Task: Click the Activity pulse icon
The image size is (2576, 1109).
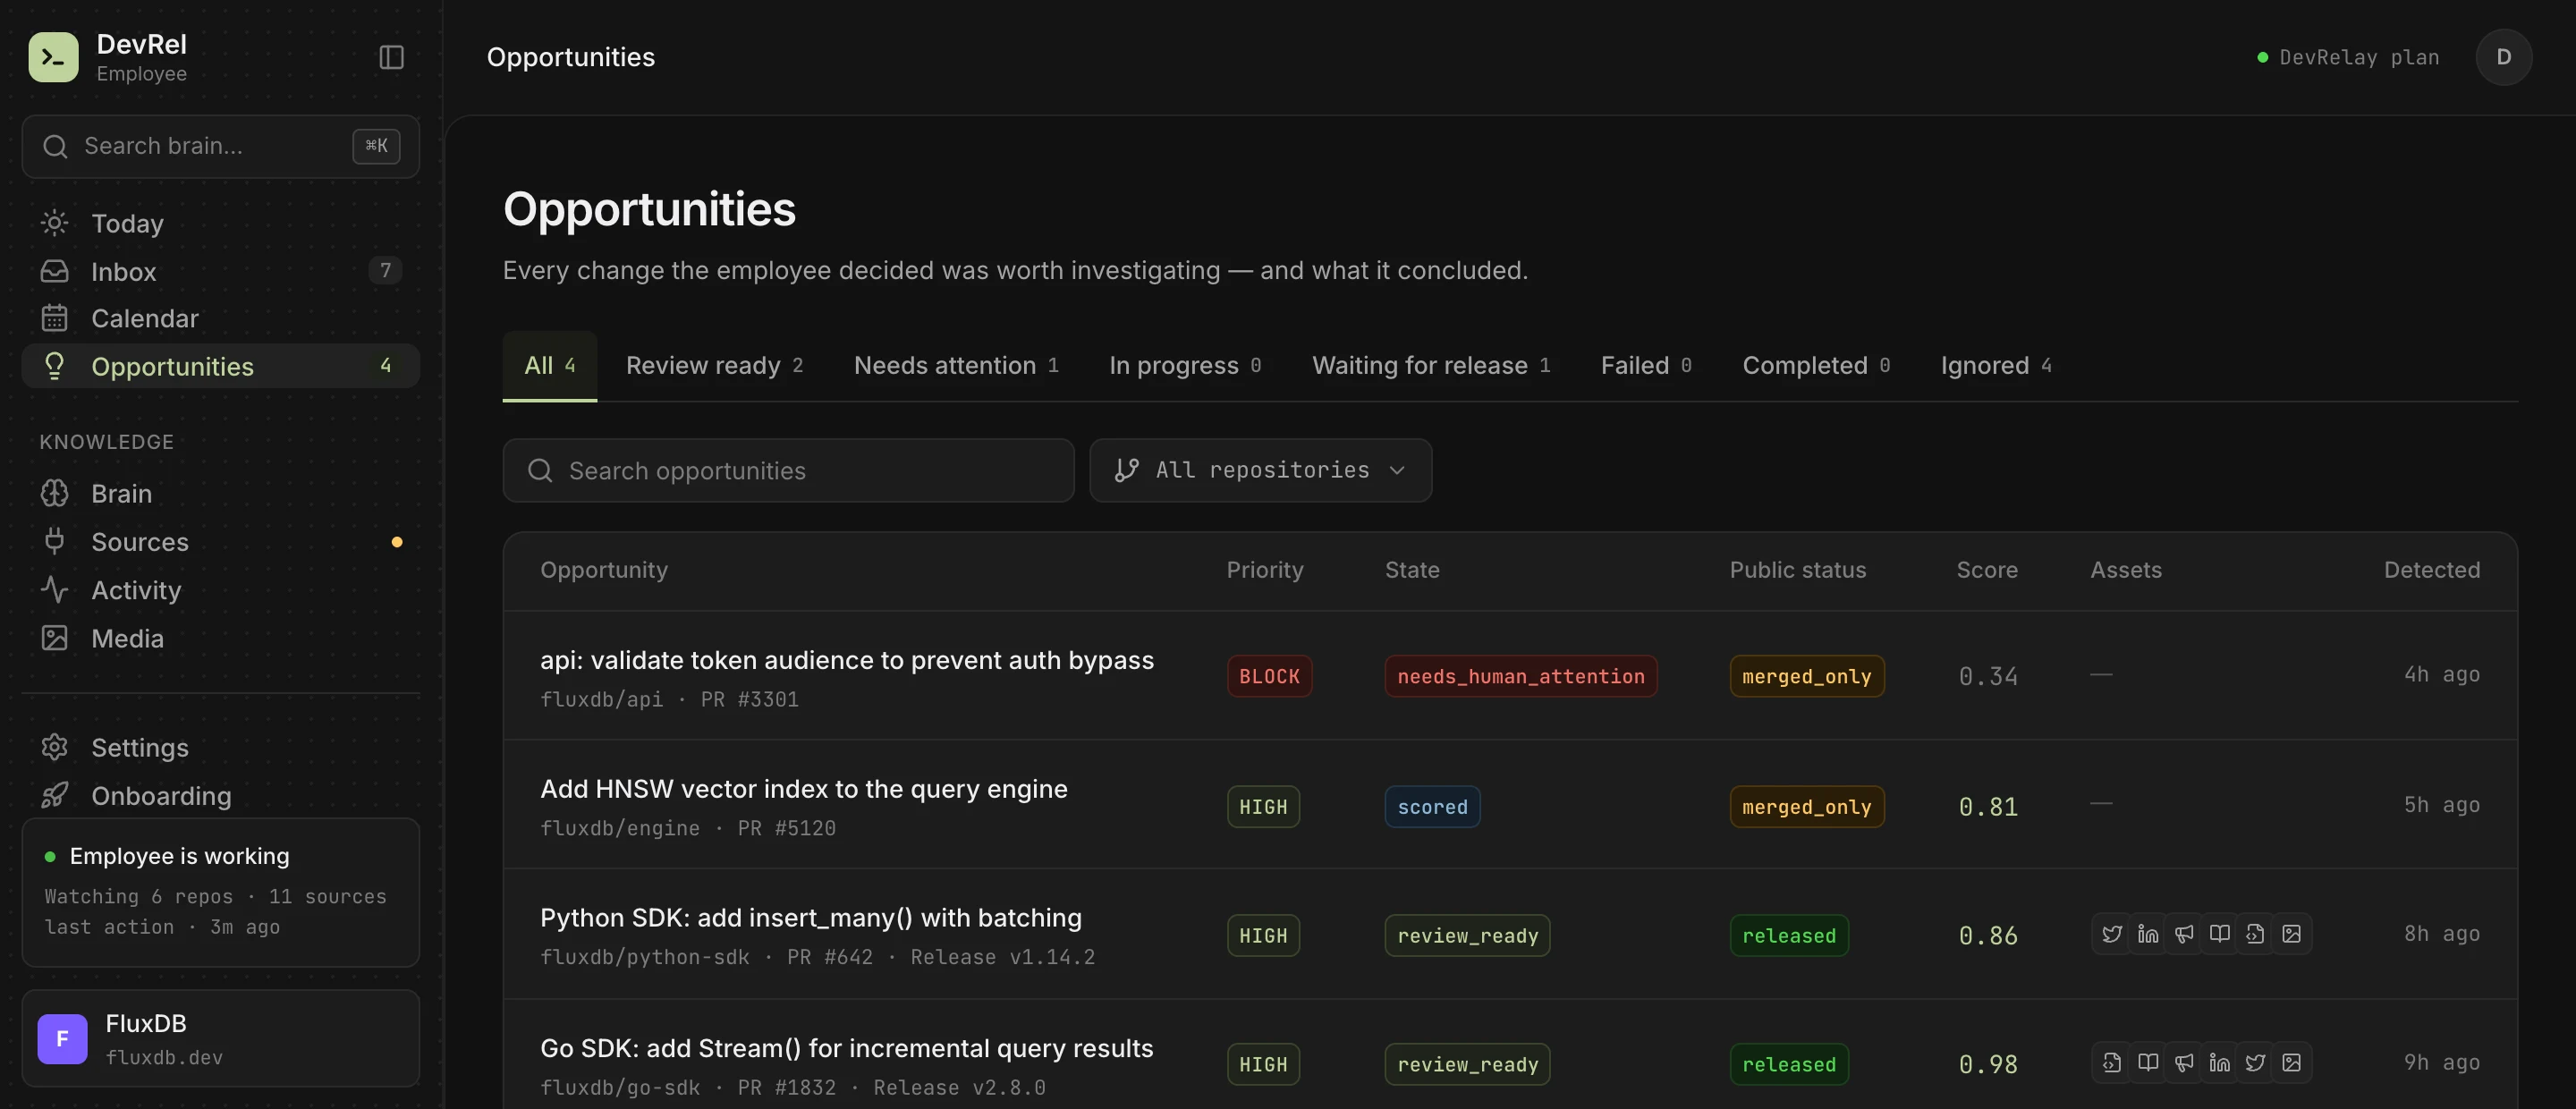Action: 54,590
